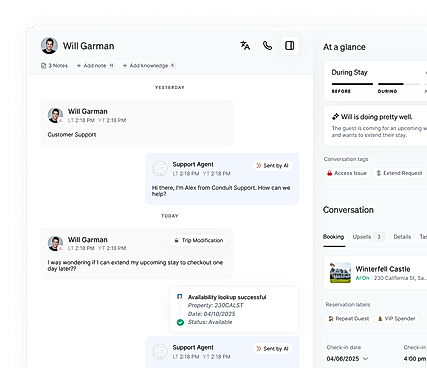This screenshot has height=368, width=427.
Task: Click the Availability lookup successful title
Action: (227, 297)
